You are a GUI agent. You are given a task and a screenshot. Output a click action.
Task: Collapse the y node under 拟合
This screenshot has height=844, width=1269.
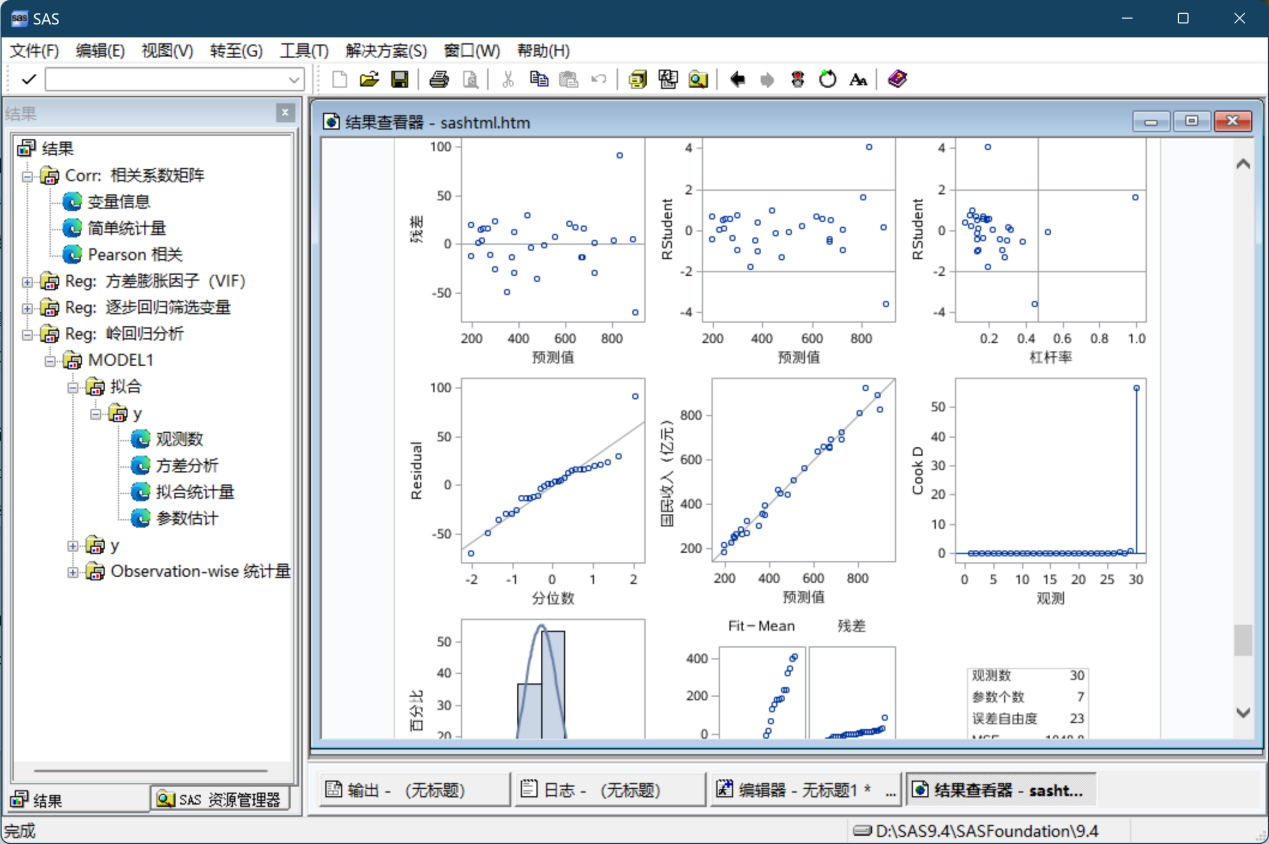coord(96,414)
